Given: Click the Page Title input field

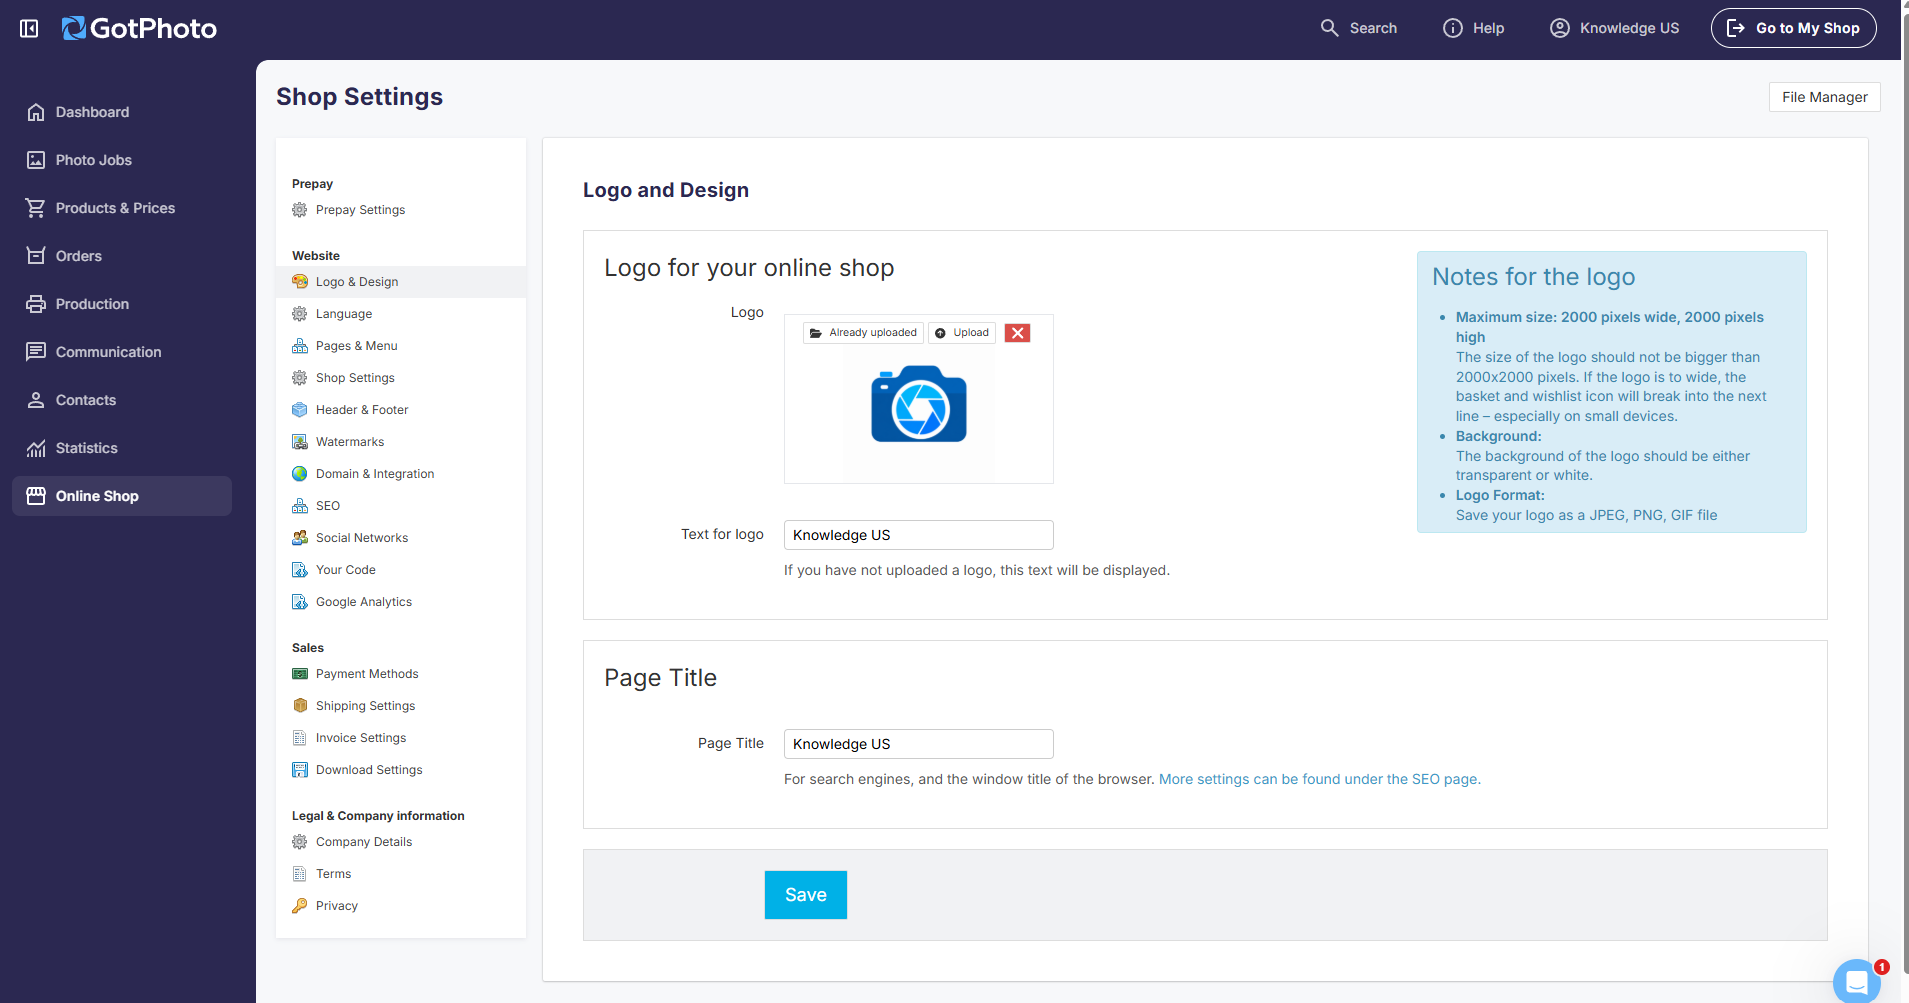Looking at the screenshot, I should [x=919, y=744].
